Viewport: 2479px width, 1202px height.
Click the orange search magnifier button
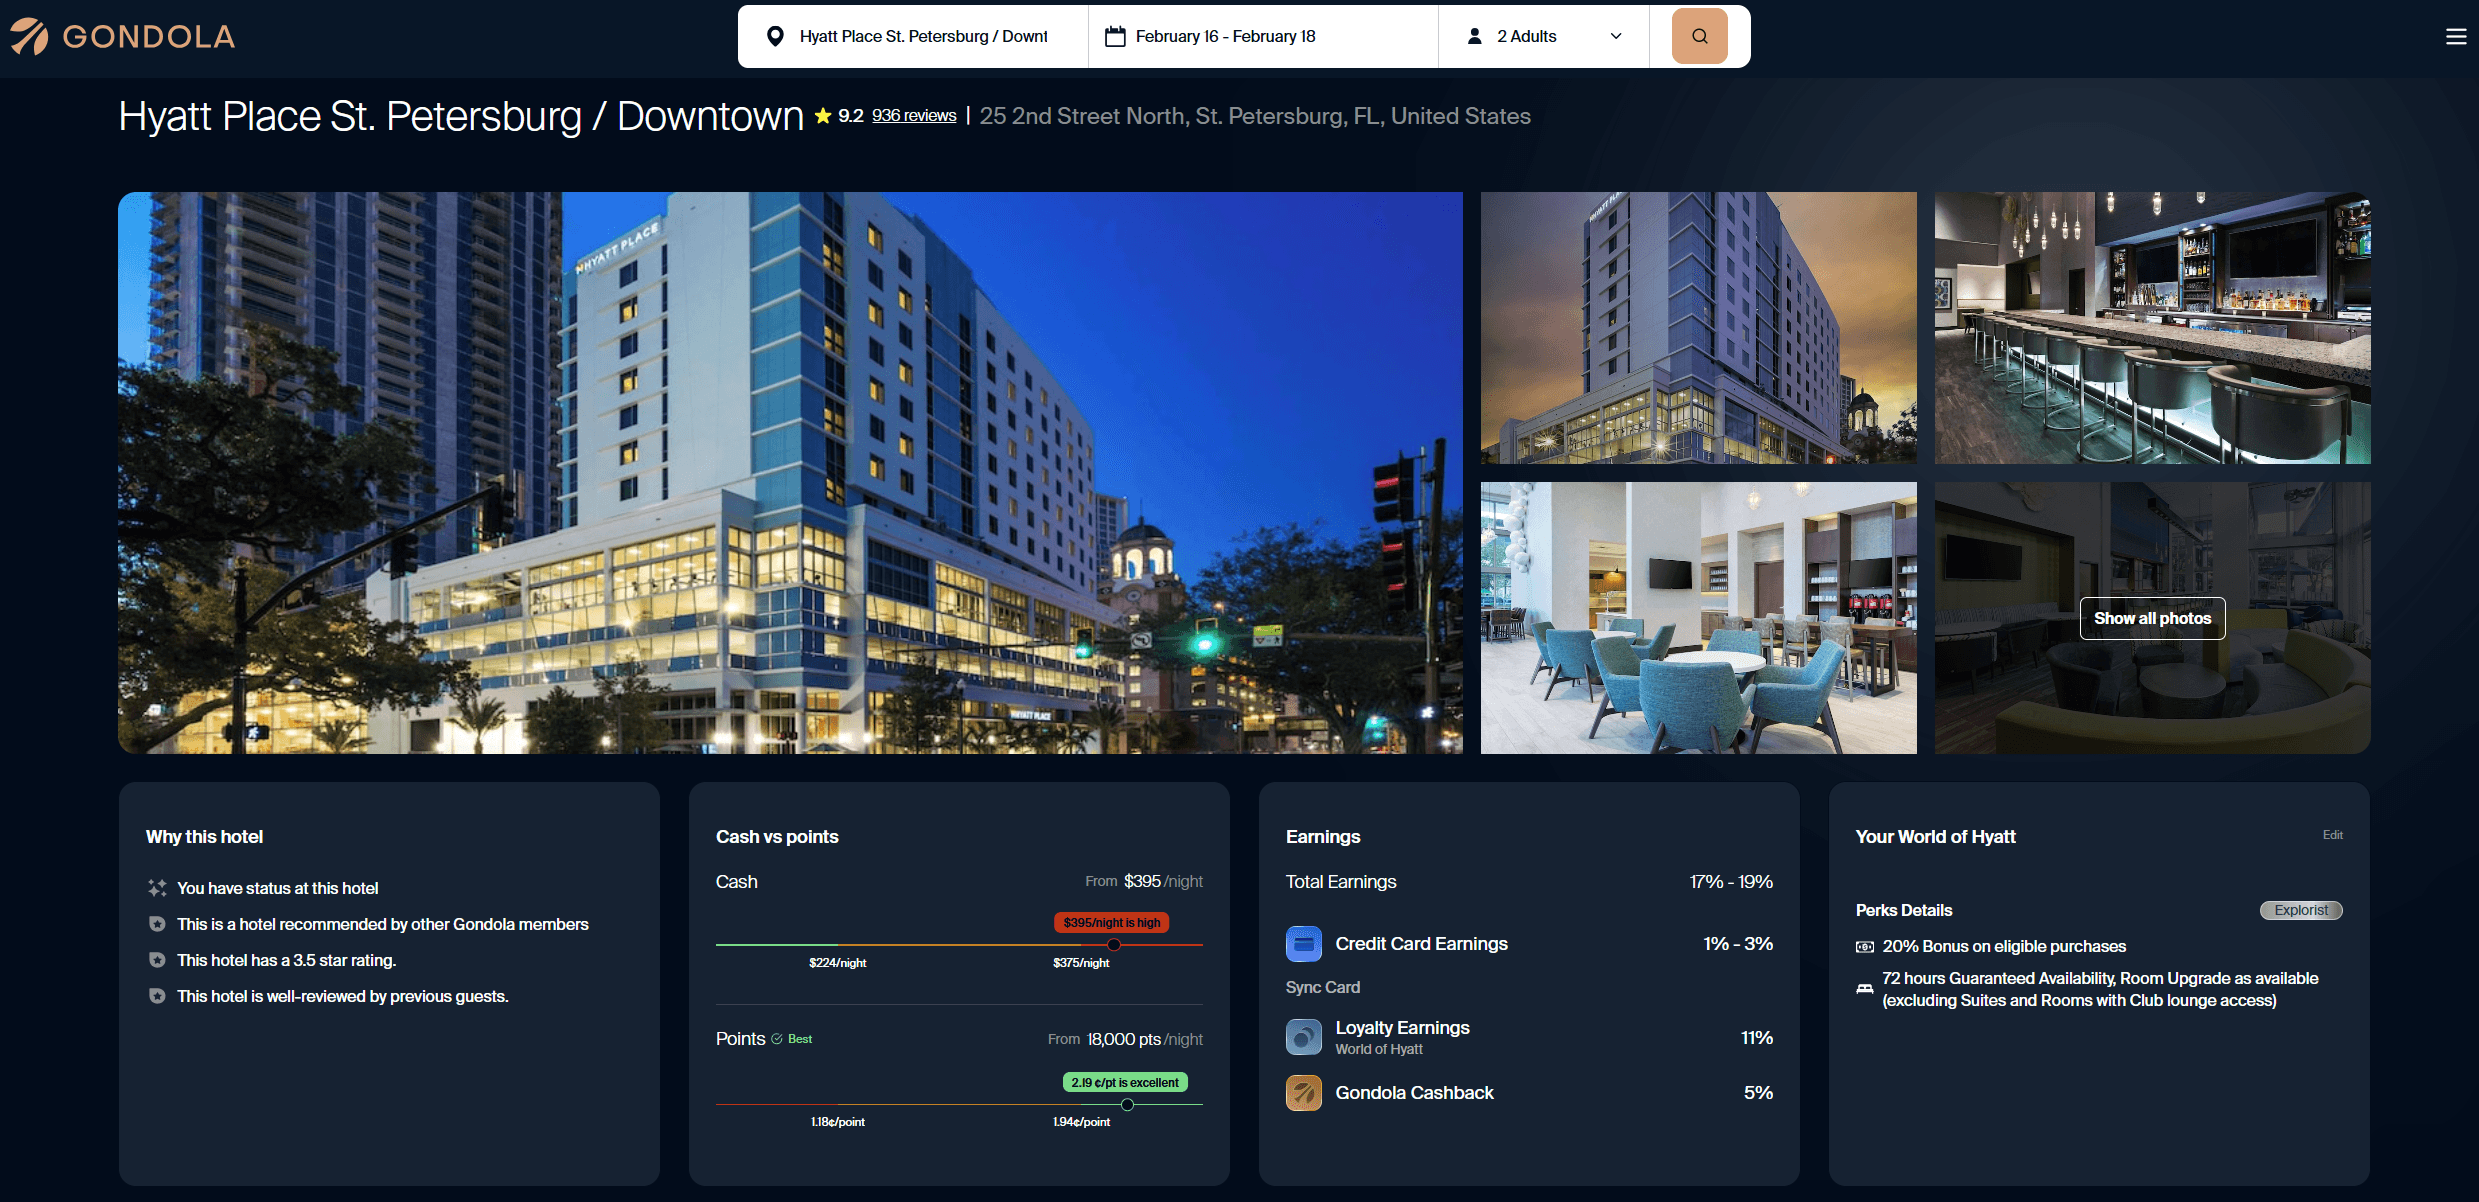1699,36
